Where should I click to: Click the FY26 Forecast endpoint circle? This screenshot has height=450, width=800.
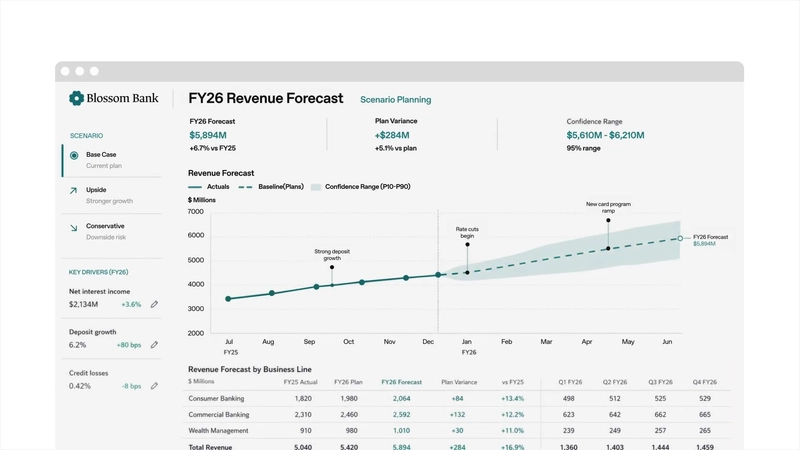[680, 238]
